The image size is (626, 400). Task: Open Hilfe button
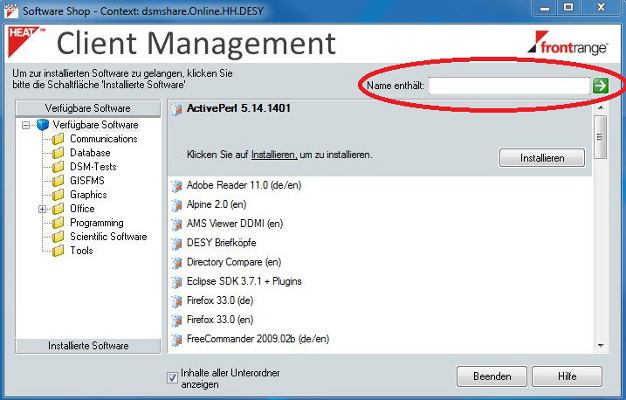coord(567,376)
